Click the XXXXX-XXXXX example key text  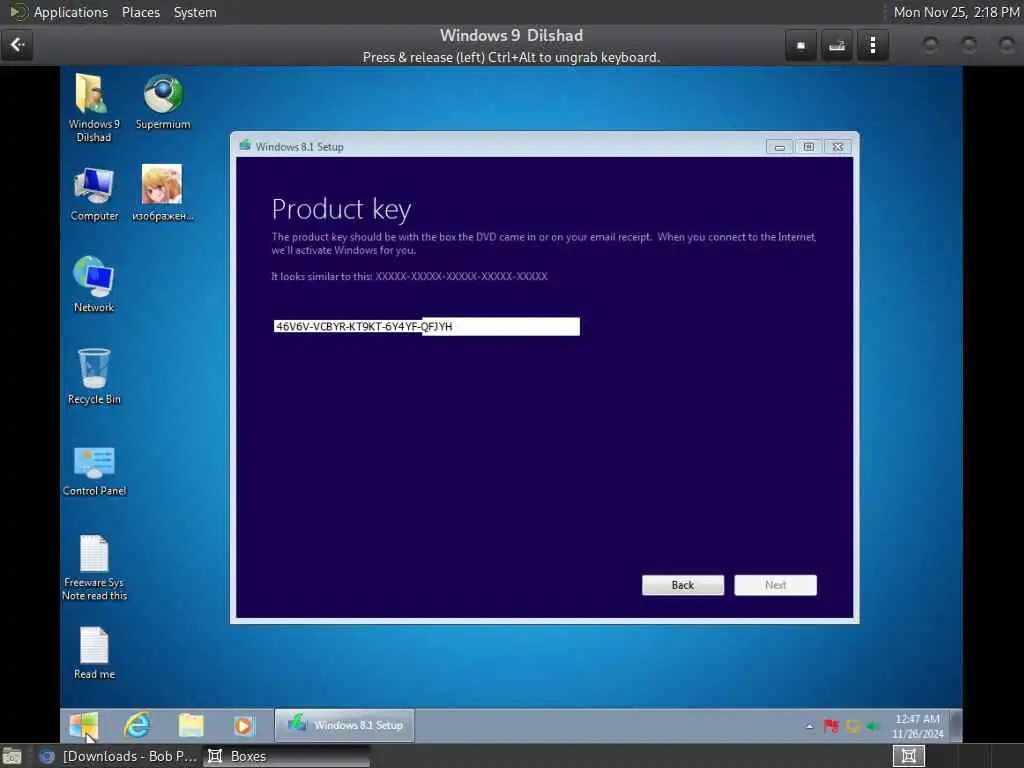click(x=461, y=276)
